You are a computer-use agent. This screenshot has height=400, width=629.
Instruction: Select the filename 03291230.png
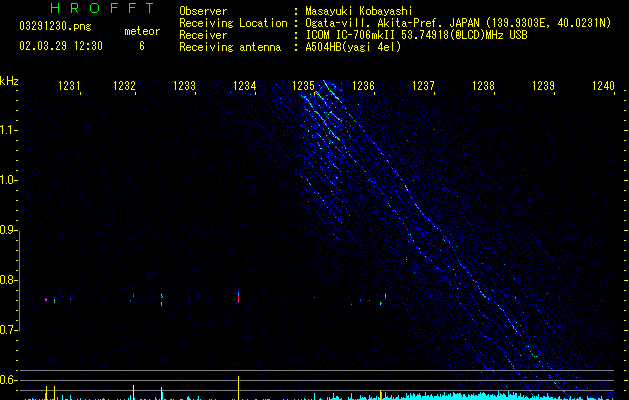point(55,26)
